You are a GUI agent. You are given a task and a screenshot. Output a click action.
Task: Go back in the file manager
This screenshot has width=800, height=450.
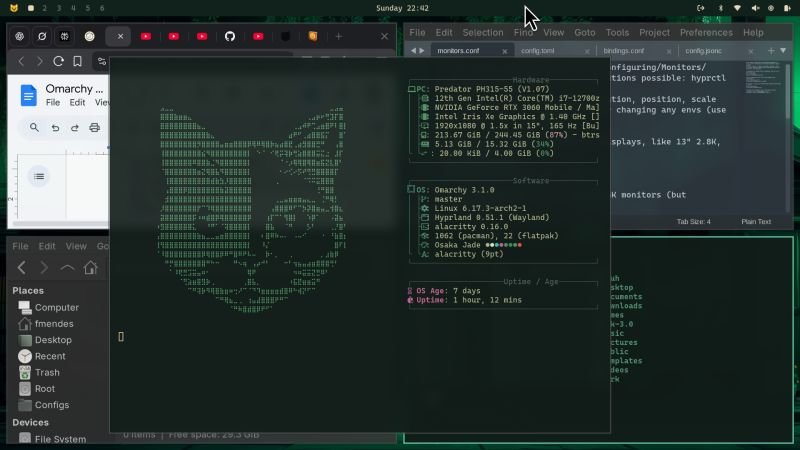pyautogui.click(x=21, y=267)
